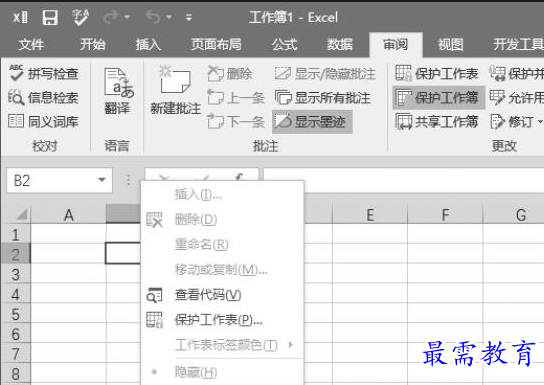The image size is (544, 385).
Task: Open the undo history dropdown arrow
Action: [x=169, y=17]
